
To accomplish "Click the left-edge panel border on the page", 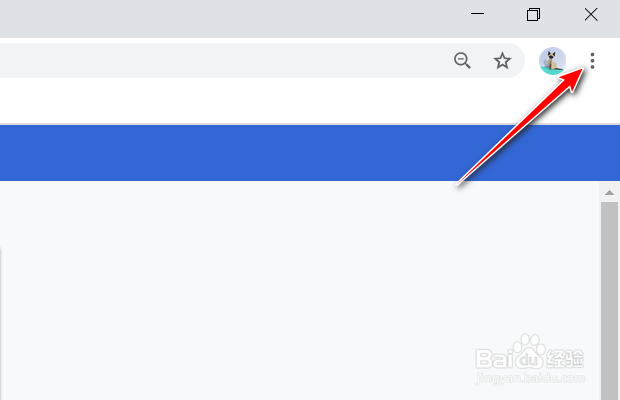I will (1, 320).
